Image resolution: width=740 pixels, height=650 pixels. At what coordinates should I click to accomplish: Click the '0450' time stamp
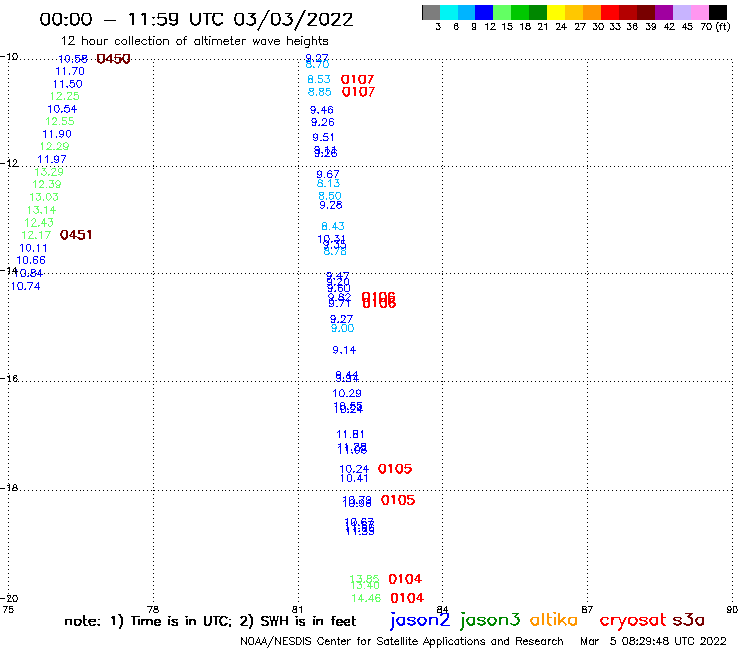pyautogui.click(x=113, y=59)
